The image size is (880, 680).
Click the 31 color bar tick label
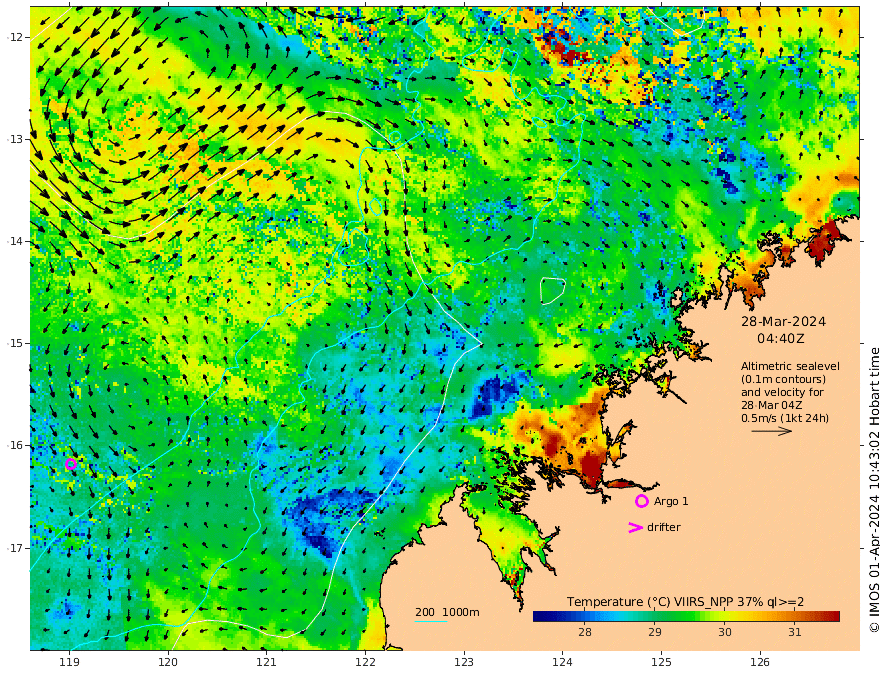794,632
